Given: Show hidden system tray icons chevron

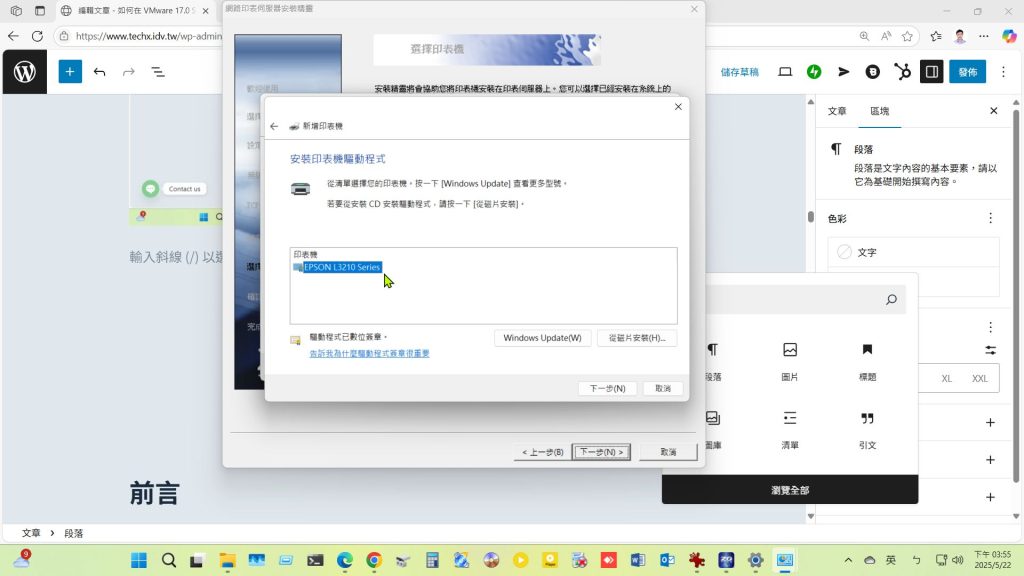Looking at the screenshot, I should point(849,560).
